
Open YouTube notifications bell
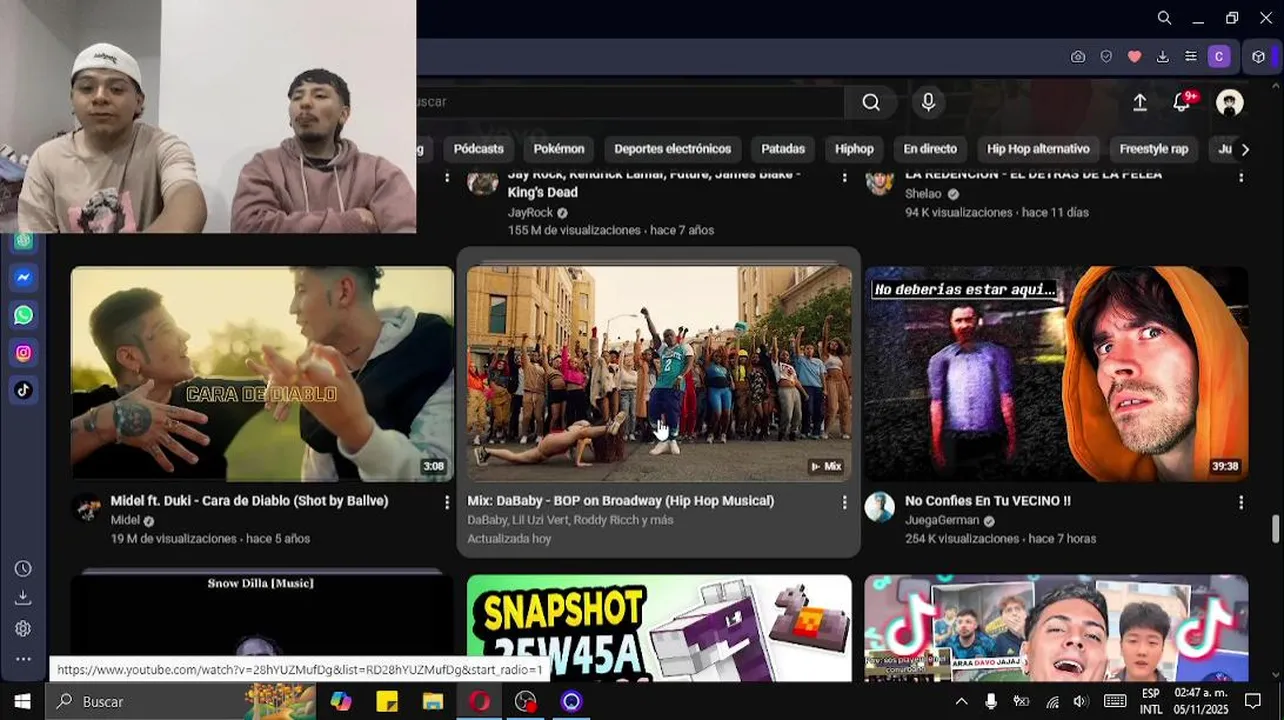tap(1182, 102)
